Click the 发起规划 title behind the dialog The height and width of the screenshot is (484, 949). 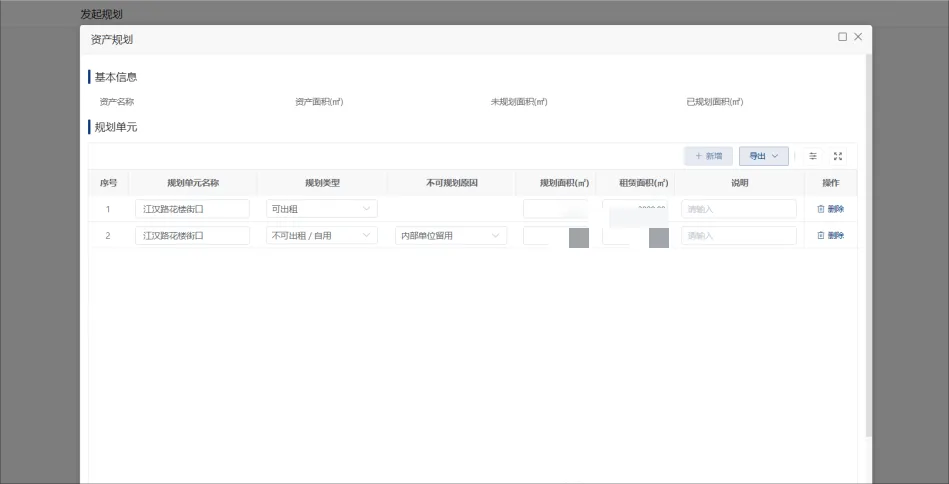pos(102,14)
